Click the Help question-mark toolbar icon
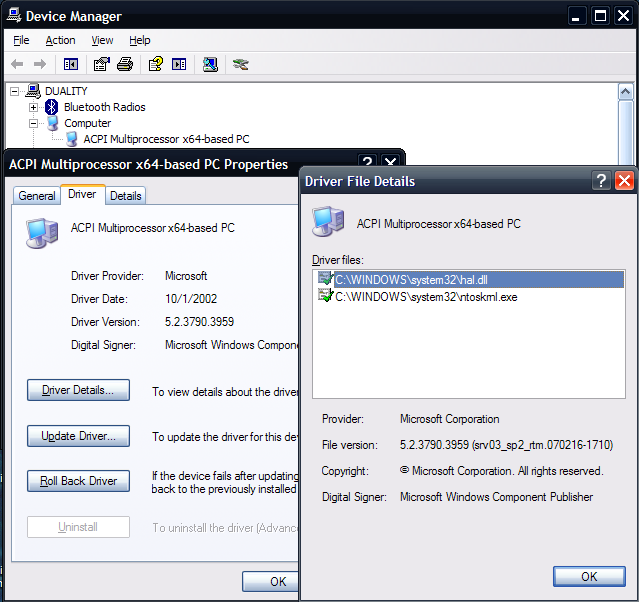This screenshot has height=602, width=639. tap(156, 64)
